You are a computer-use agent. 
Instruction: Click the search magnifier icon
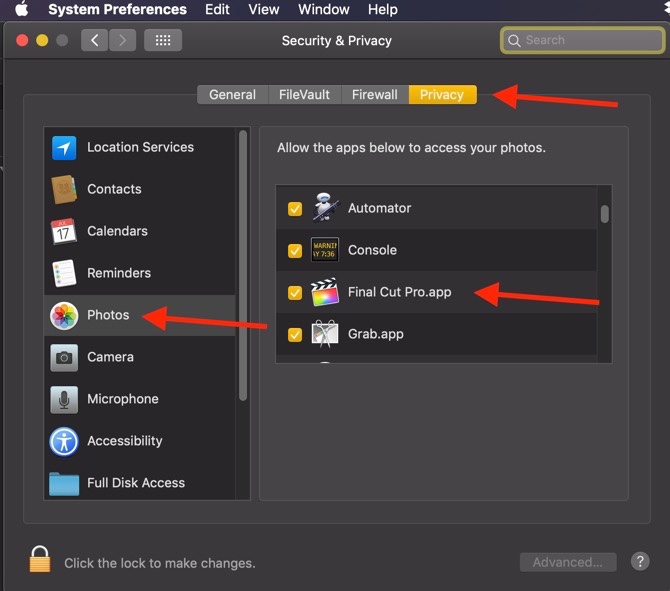[x=514, y=41]
